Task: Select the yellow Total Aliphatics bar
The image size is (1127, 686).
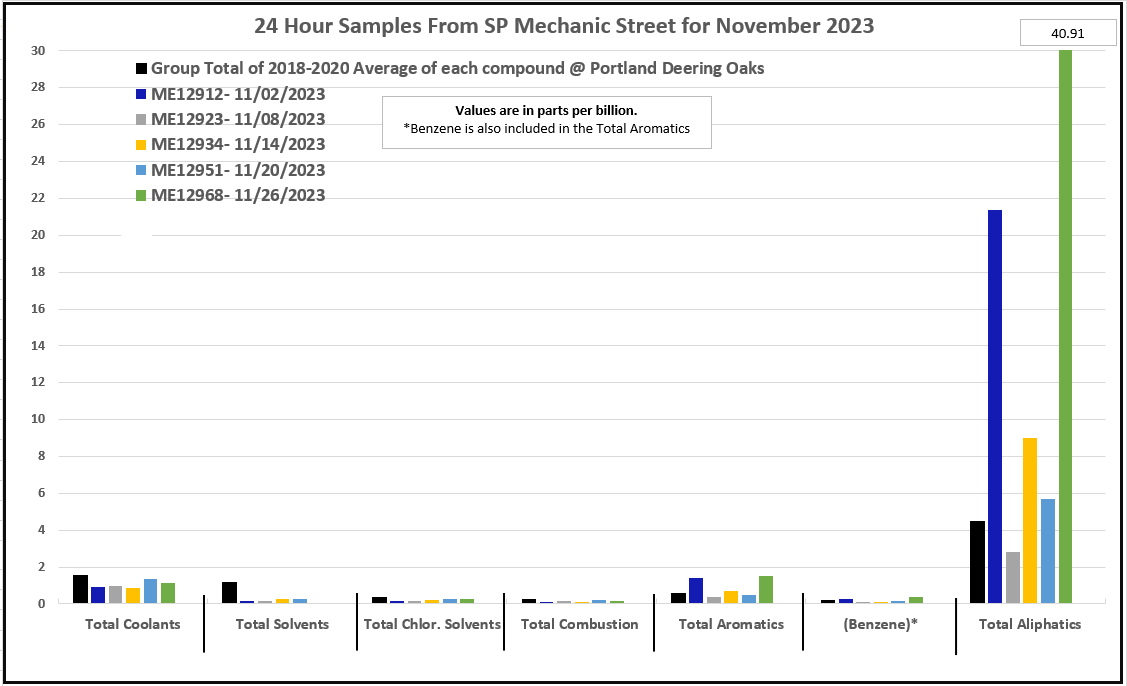Action: click(1030, 520)
